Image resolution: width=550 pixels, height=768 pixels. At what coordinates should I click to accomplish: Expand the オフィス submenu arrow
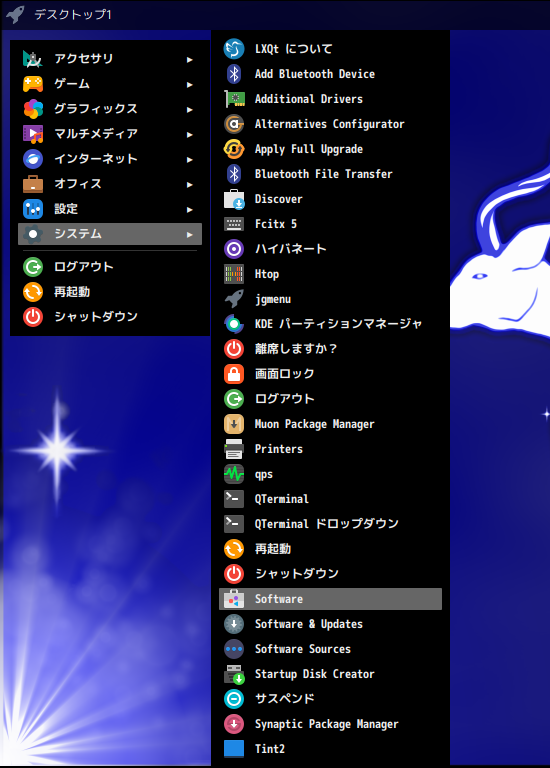(190, 184)
